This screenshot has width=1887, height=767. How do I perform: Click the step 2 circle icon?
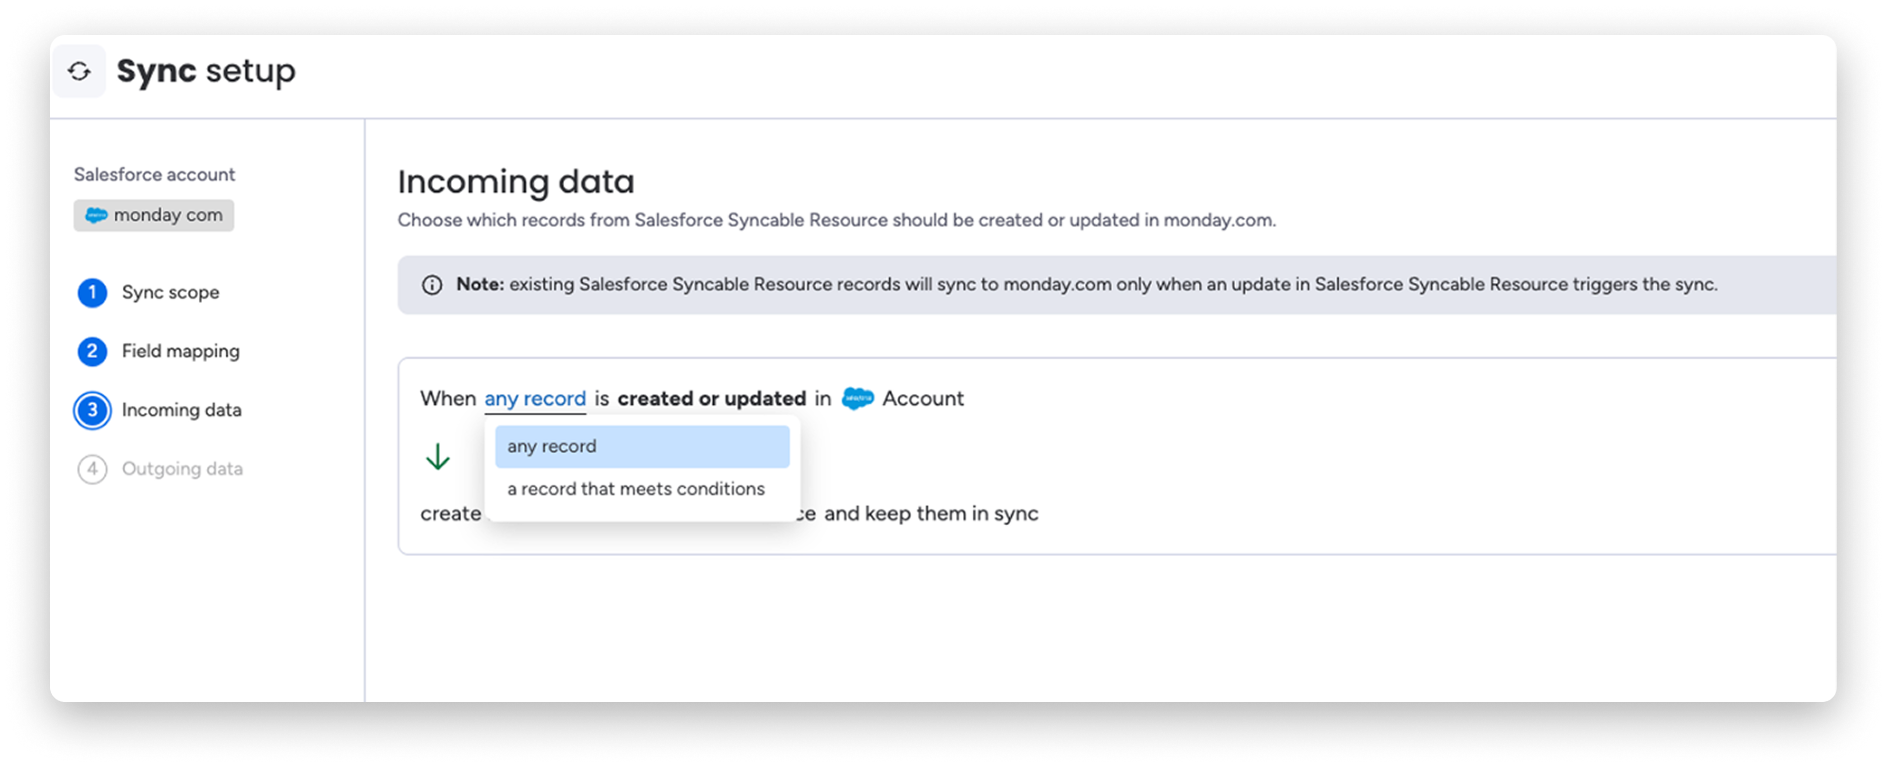pos(92,351)
